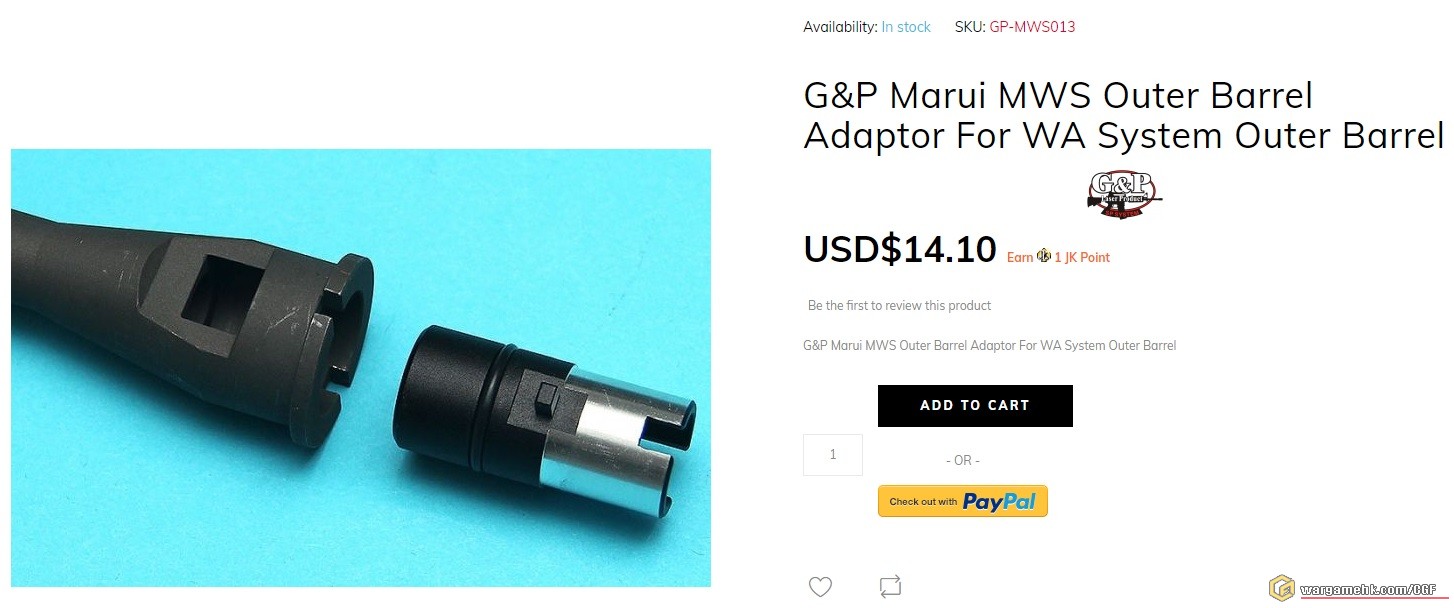Click the hexagon watermark logo icon
This screenshot has width=1454, height=608.
coord(1281,587)
